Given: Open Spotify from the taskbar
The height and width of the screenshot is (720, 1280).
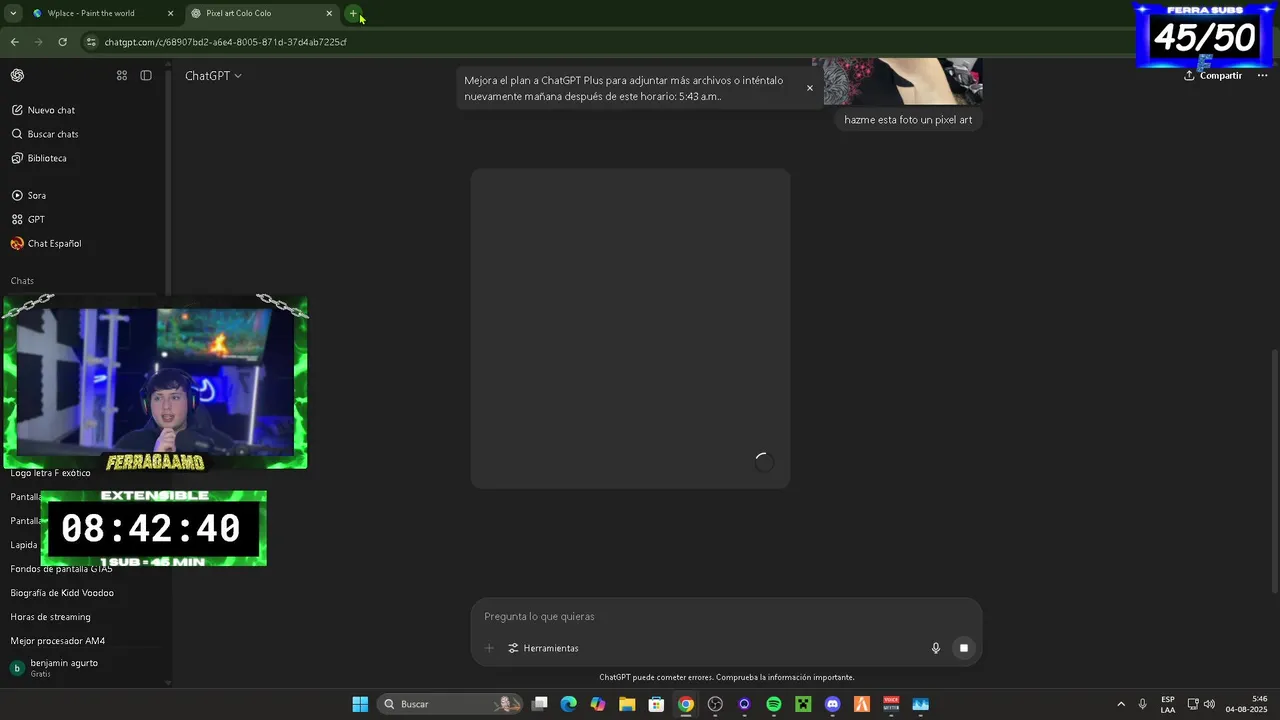Looking at the screenshot, I should [x=774, y=704].
